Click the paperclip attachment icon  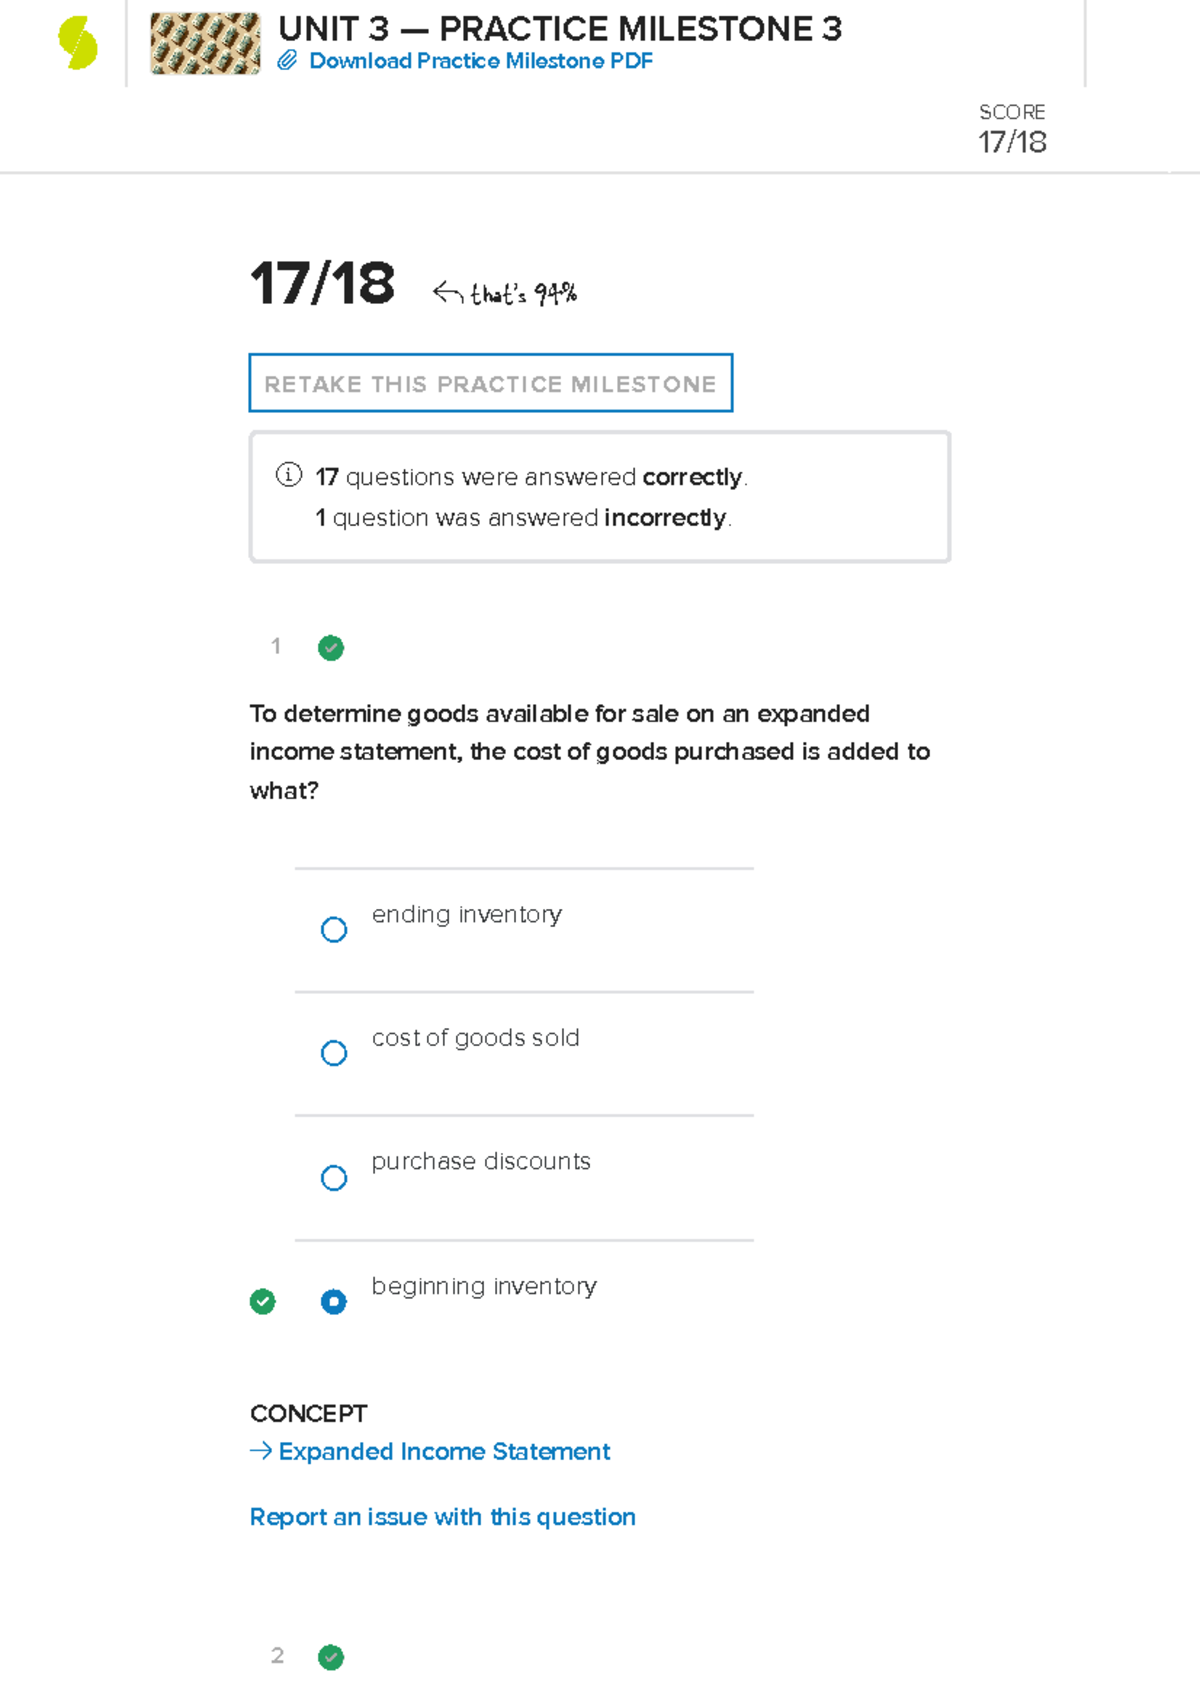pyautogui.click(x=287, y=61)
